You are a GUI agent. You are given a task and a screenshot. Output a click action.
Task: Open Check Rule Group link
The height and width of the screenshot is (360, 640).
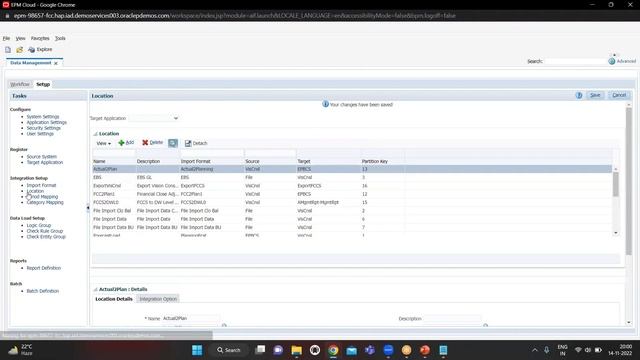tap(45, 231)
